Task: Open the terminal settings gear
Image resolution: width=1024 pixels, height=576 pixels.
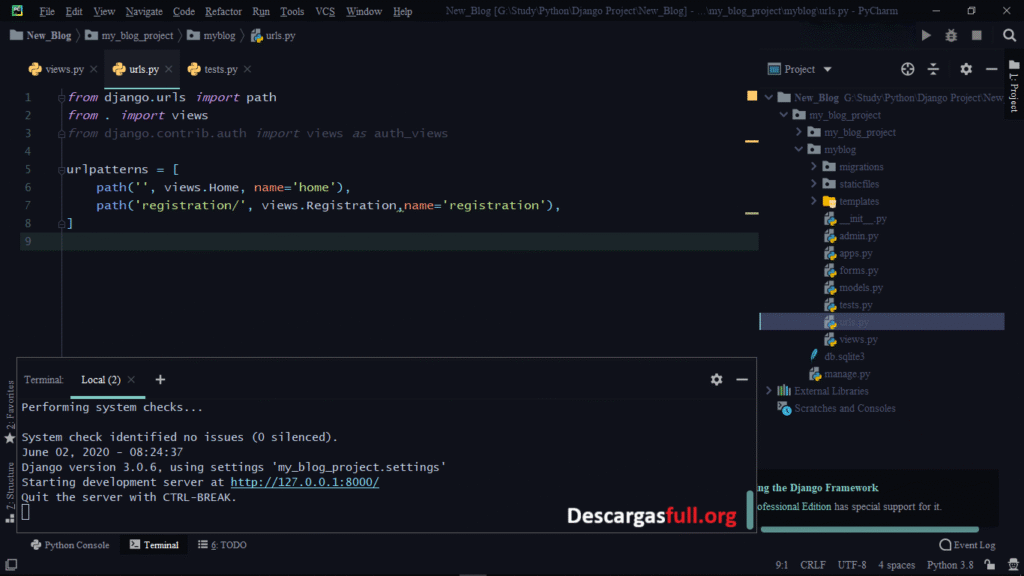Action: [x=716, y=380]
